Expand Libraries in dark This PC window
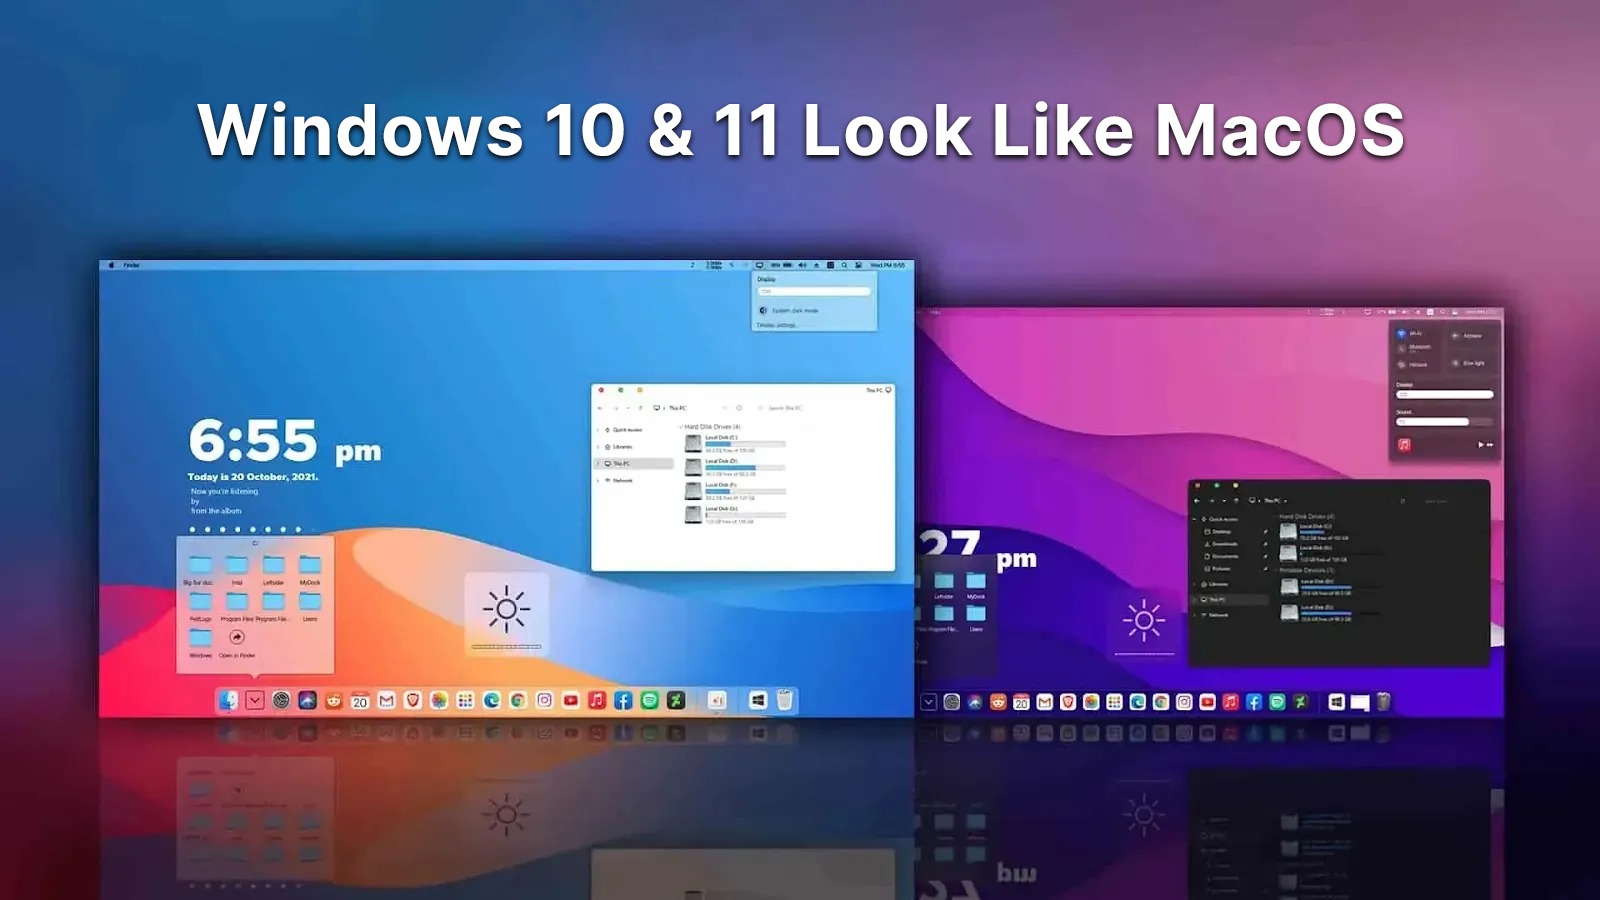Viewport: 1600px width, 900px height. tap(1195, 584)
